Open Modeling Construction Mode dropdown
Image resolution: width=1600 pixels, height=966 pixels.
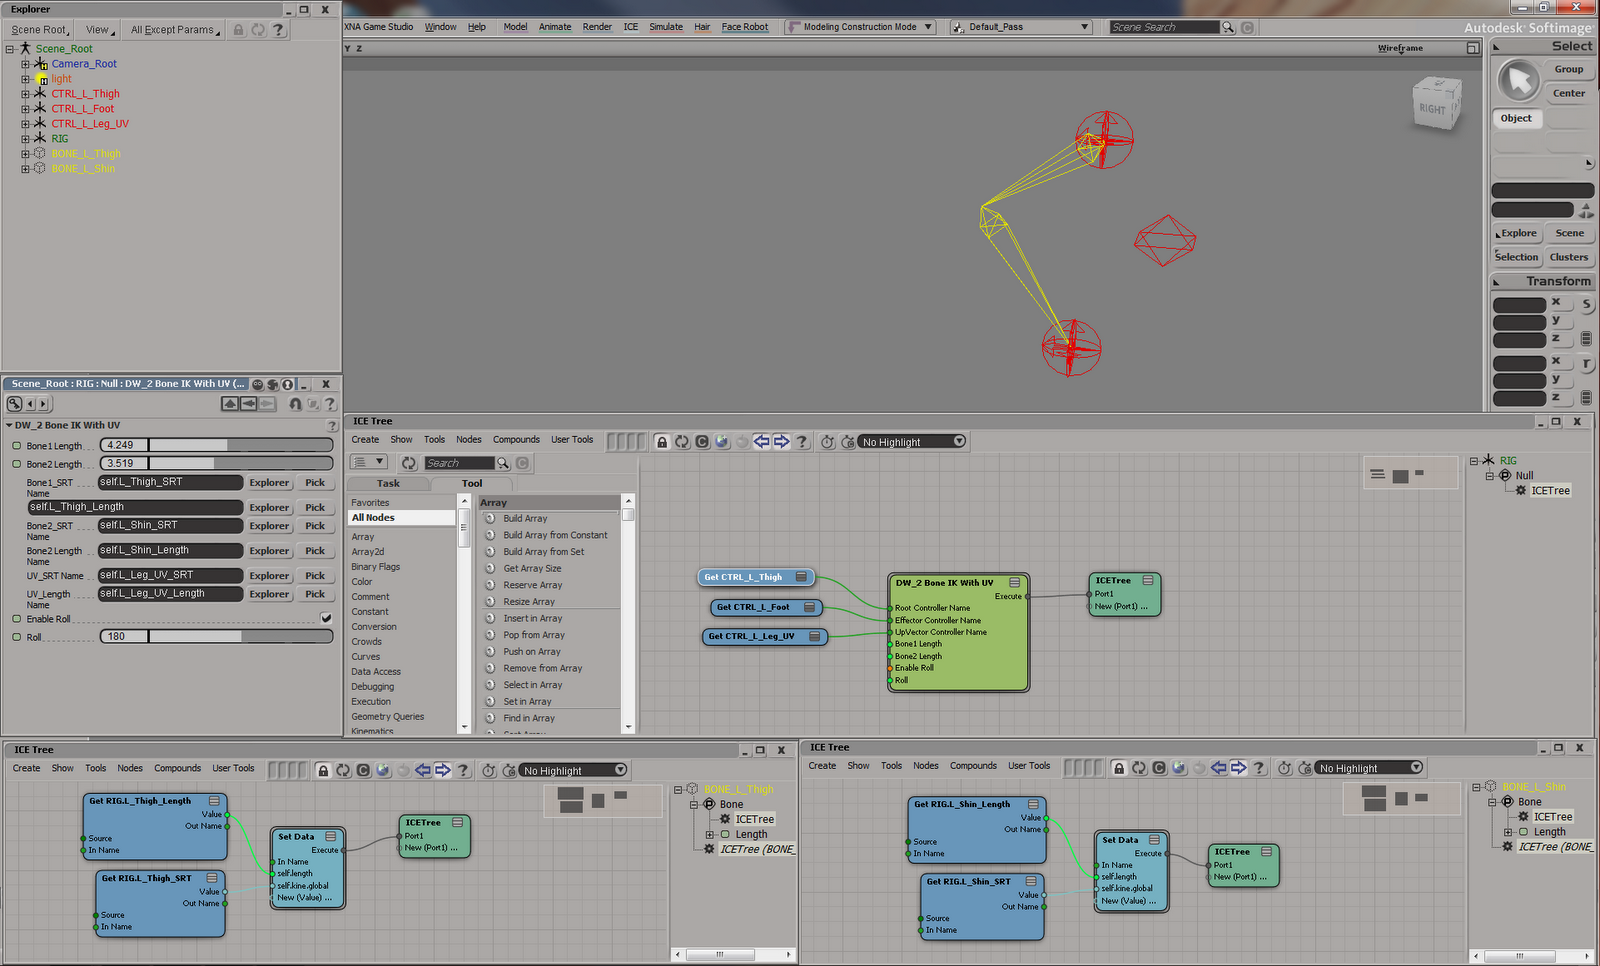pyautogui.click(x=858, y=27)
